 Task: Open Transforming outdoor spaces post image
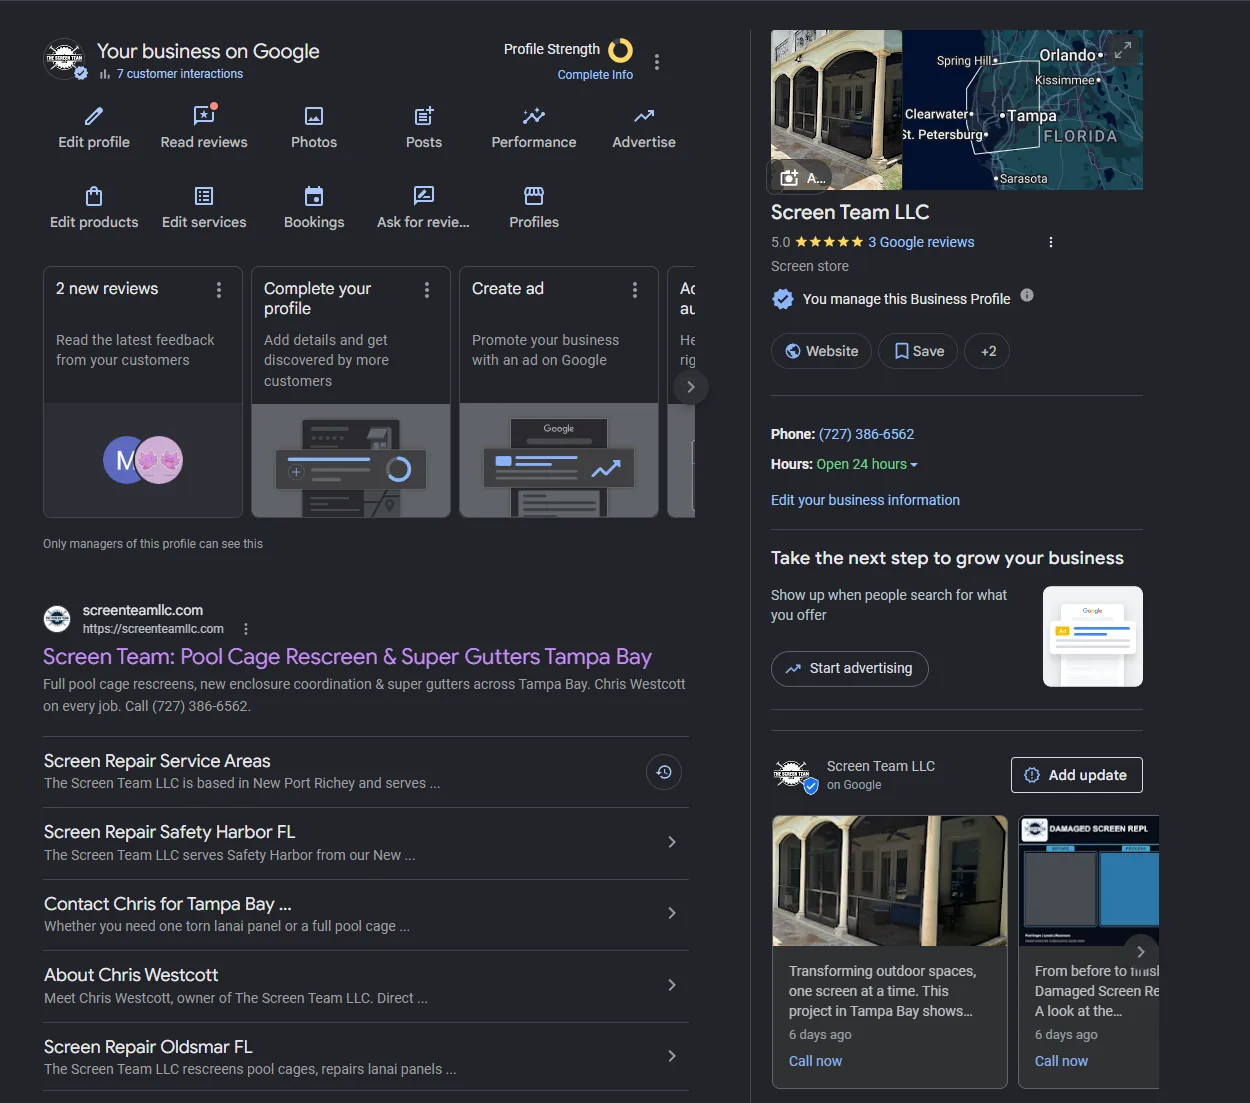(x=890, y=881)
